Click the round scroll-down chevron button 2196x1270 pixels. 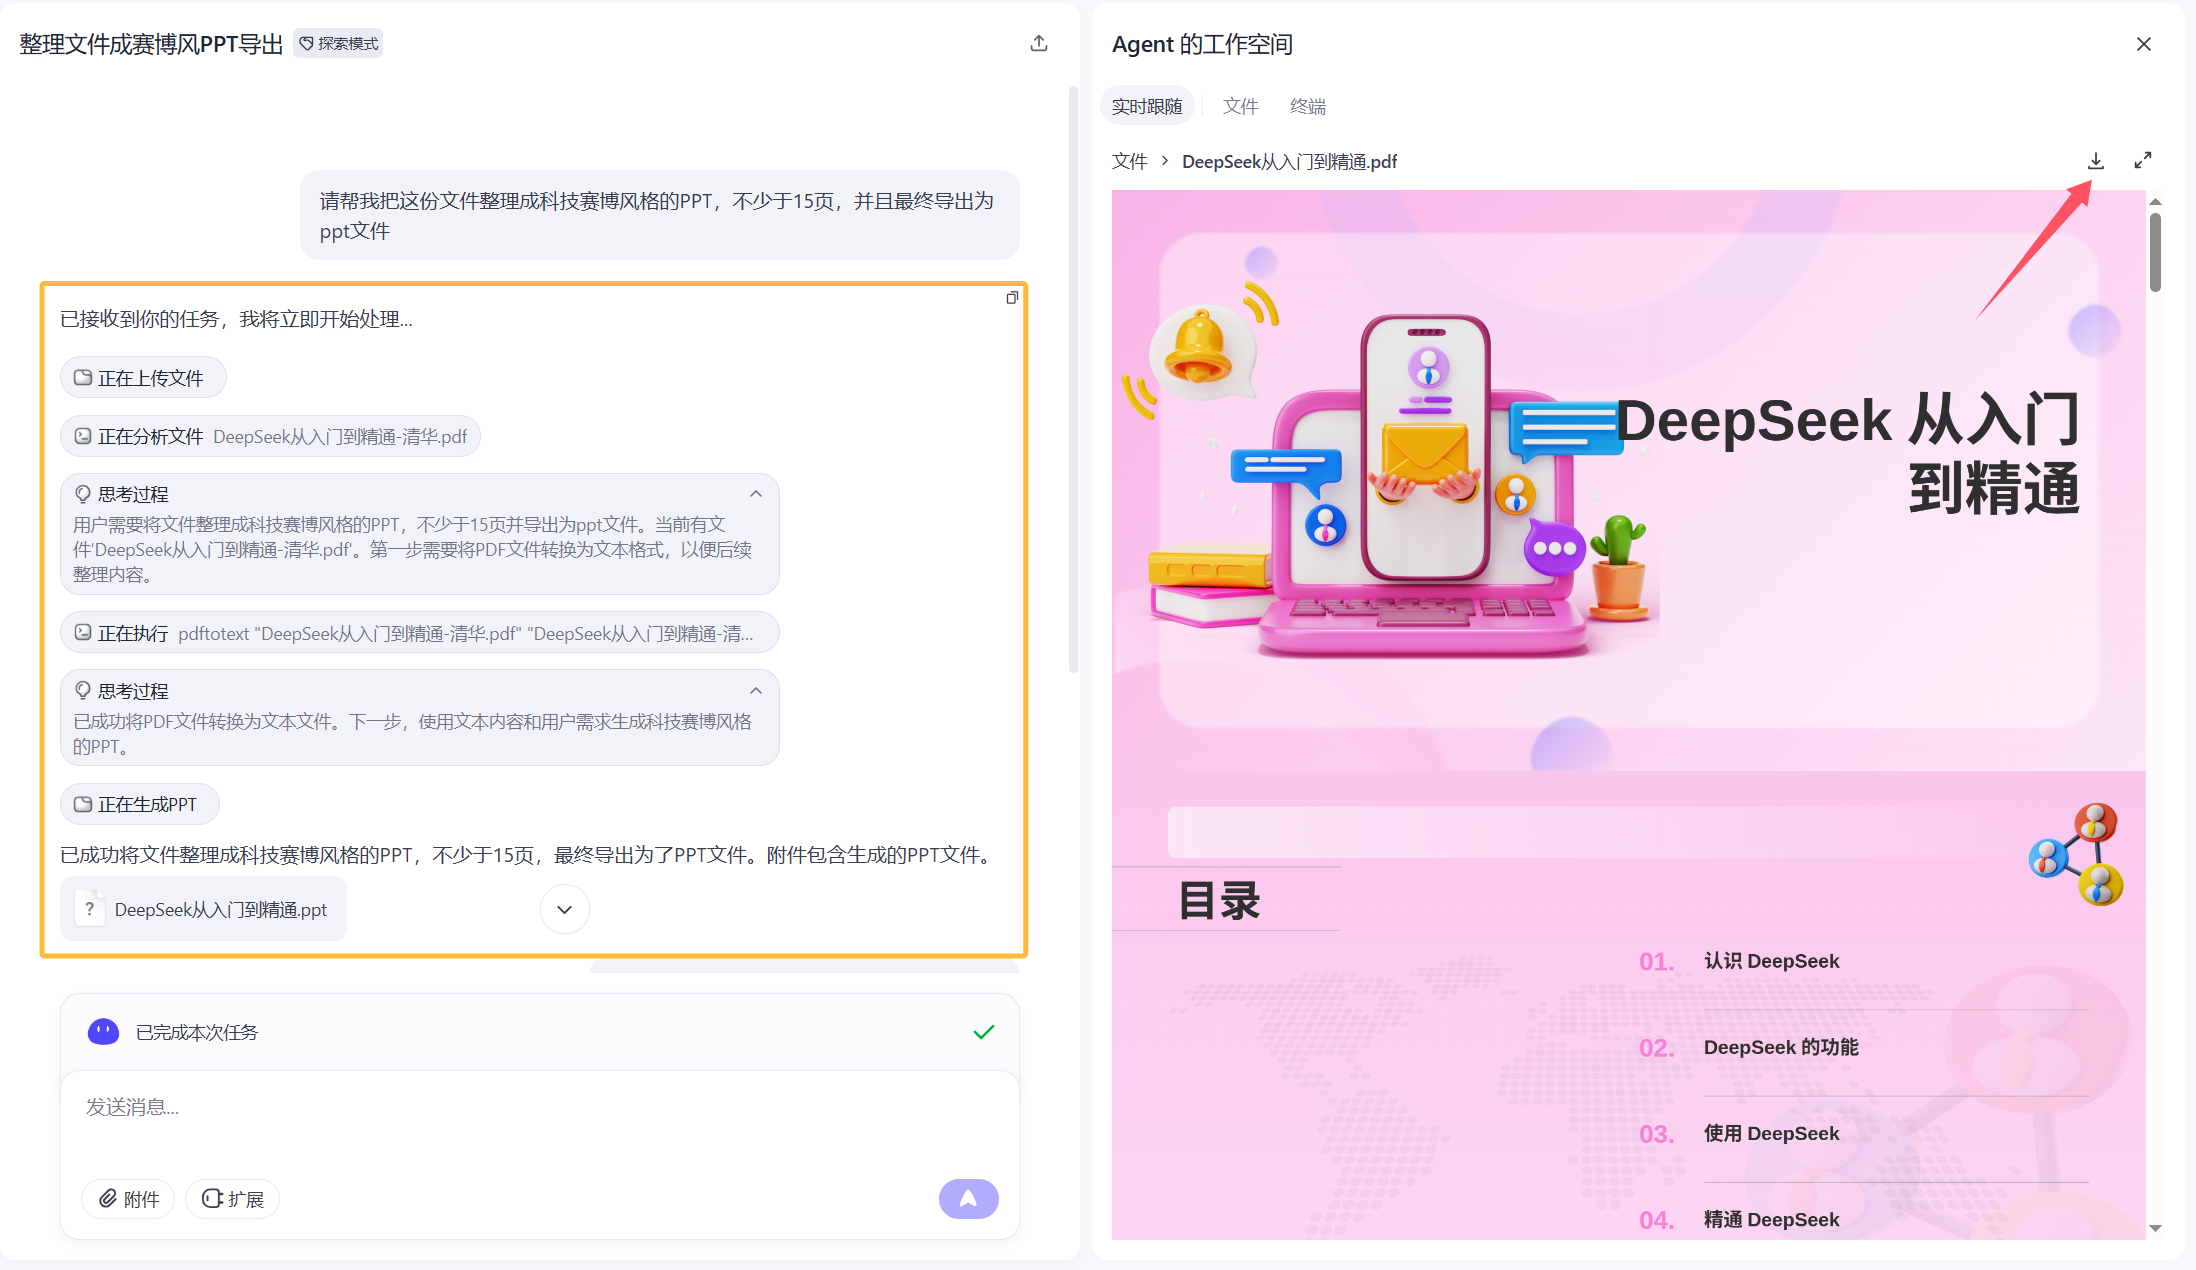click(565, 909)
